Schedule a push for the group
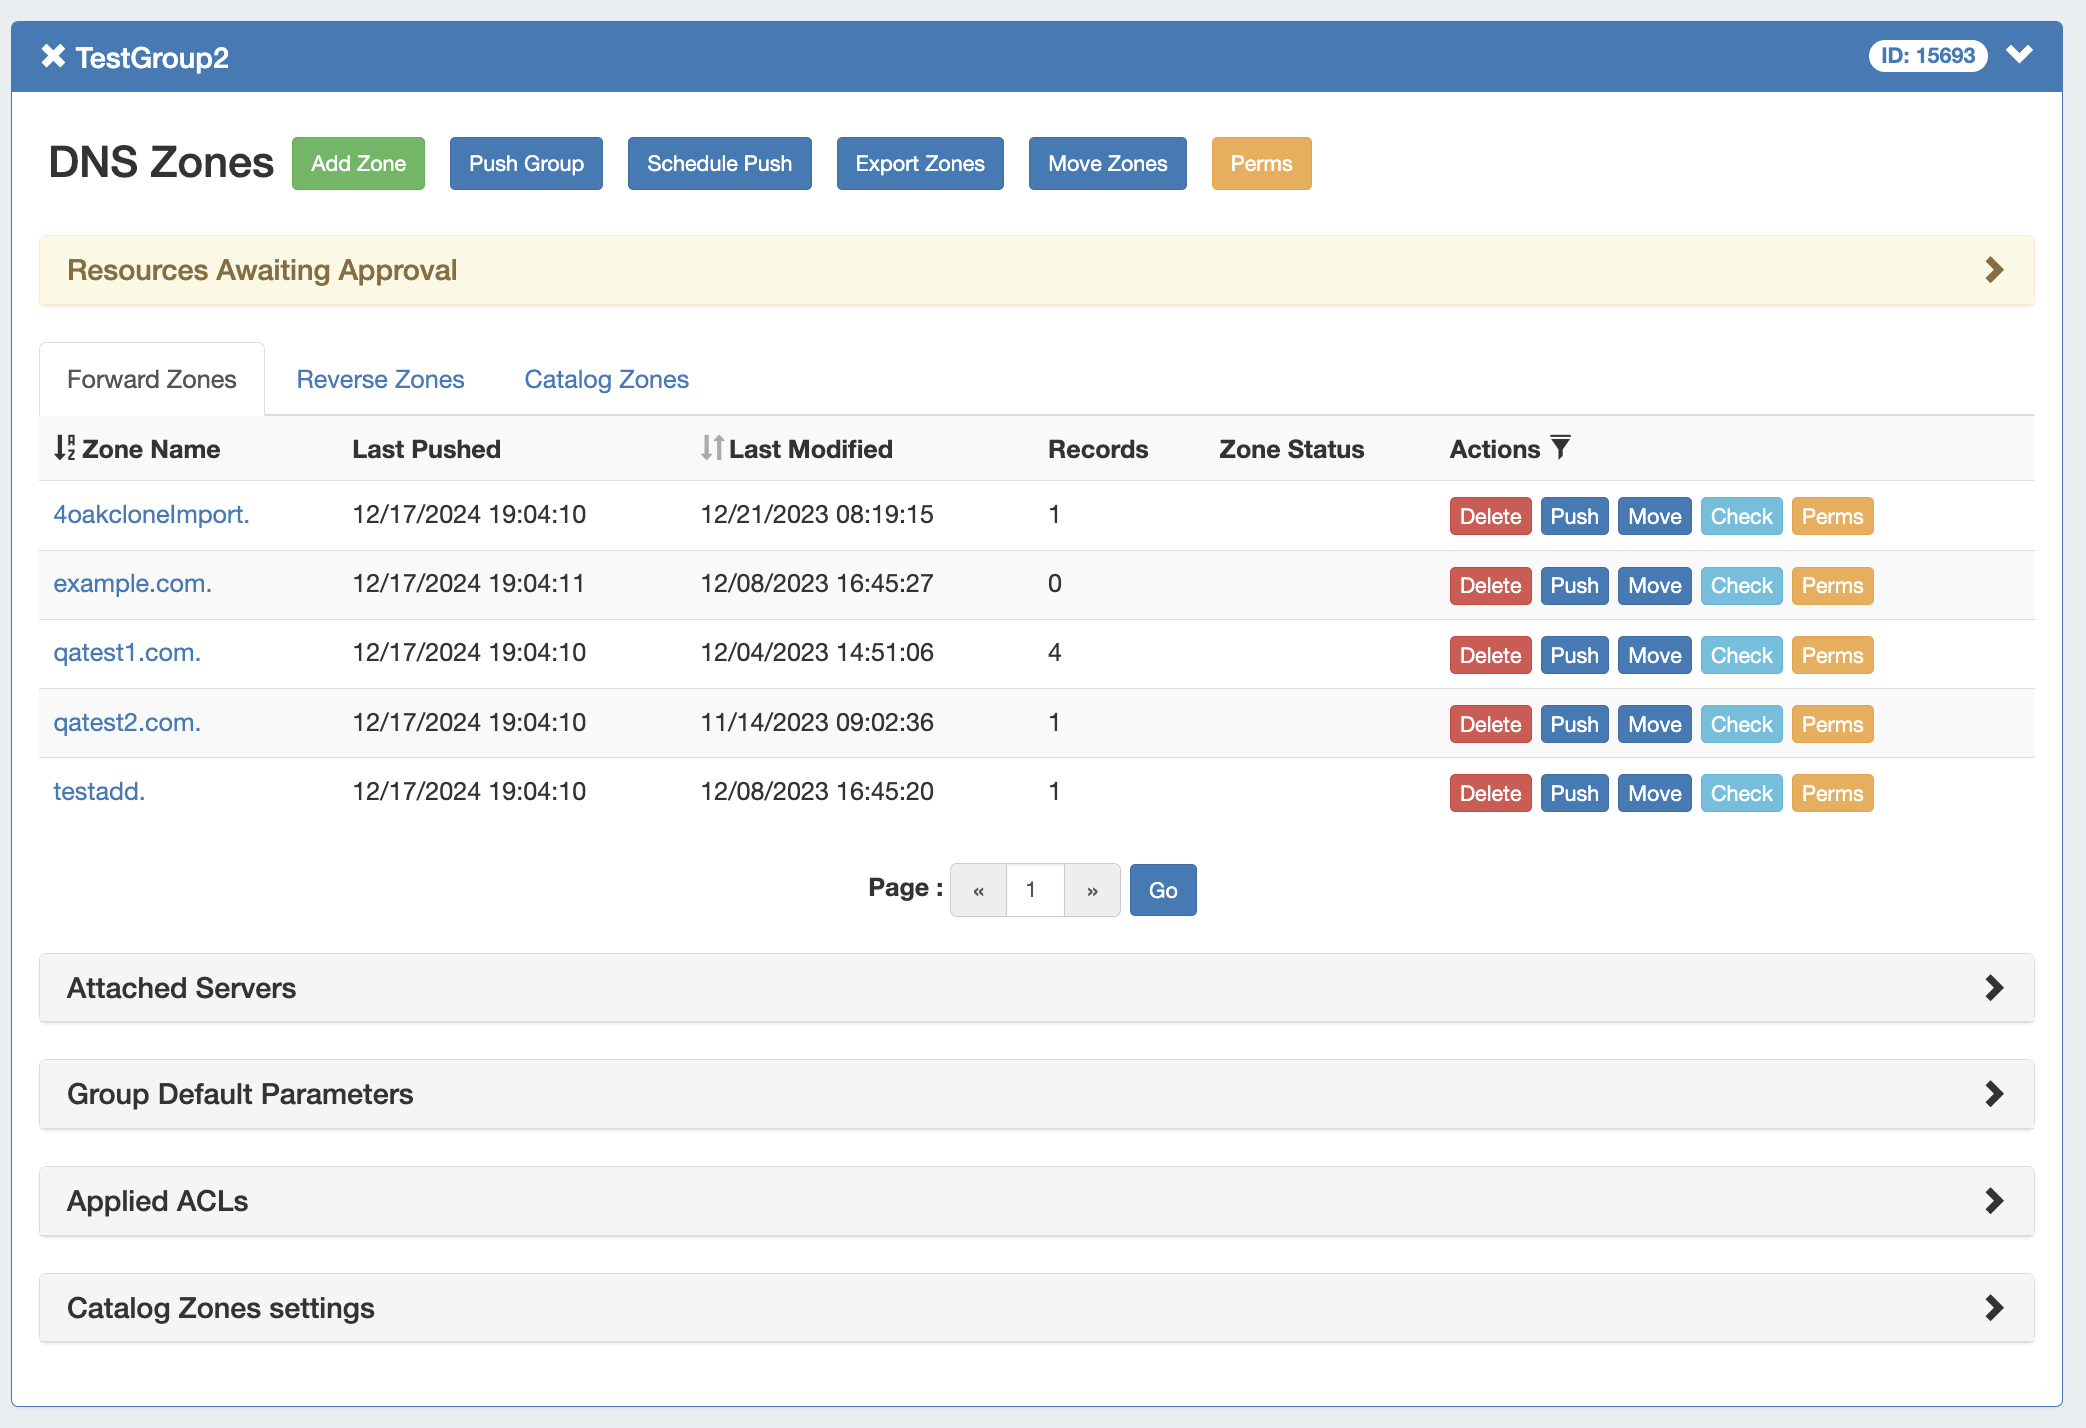This screenshot has width=2086, height=1428. point(719,163)
